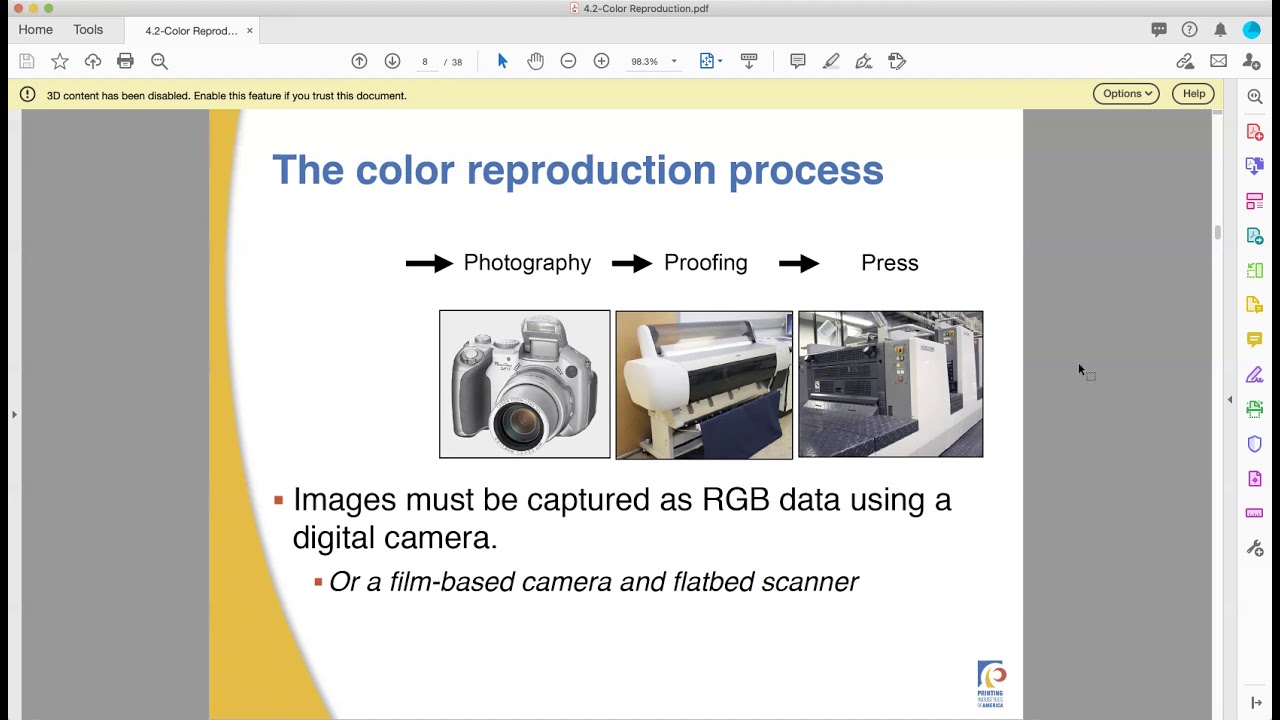This screenshot has height=720, width=1280.
Task: Add a sticky note comment
Action: click(x=798, y=61)
